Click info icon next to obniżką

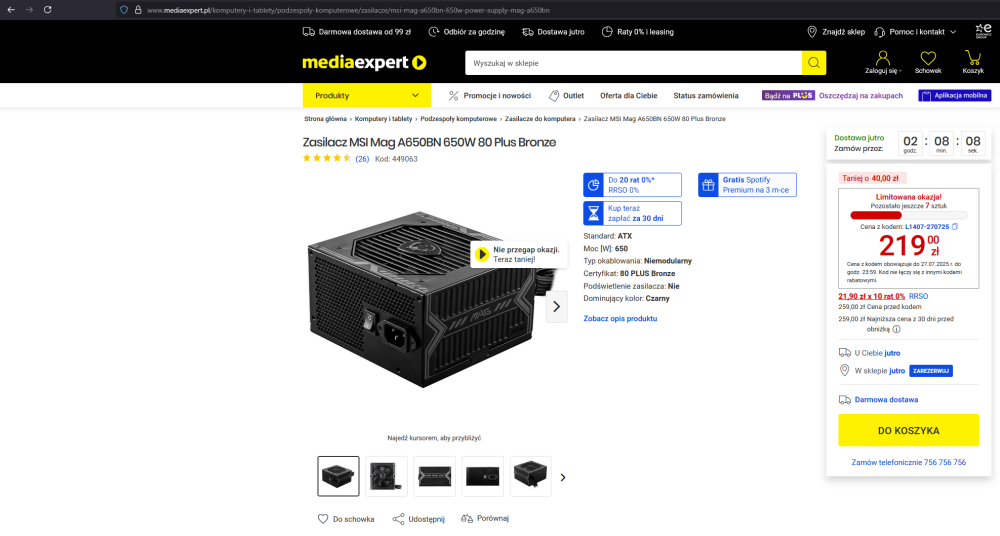896,329
